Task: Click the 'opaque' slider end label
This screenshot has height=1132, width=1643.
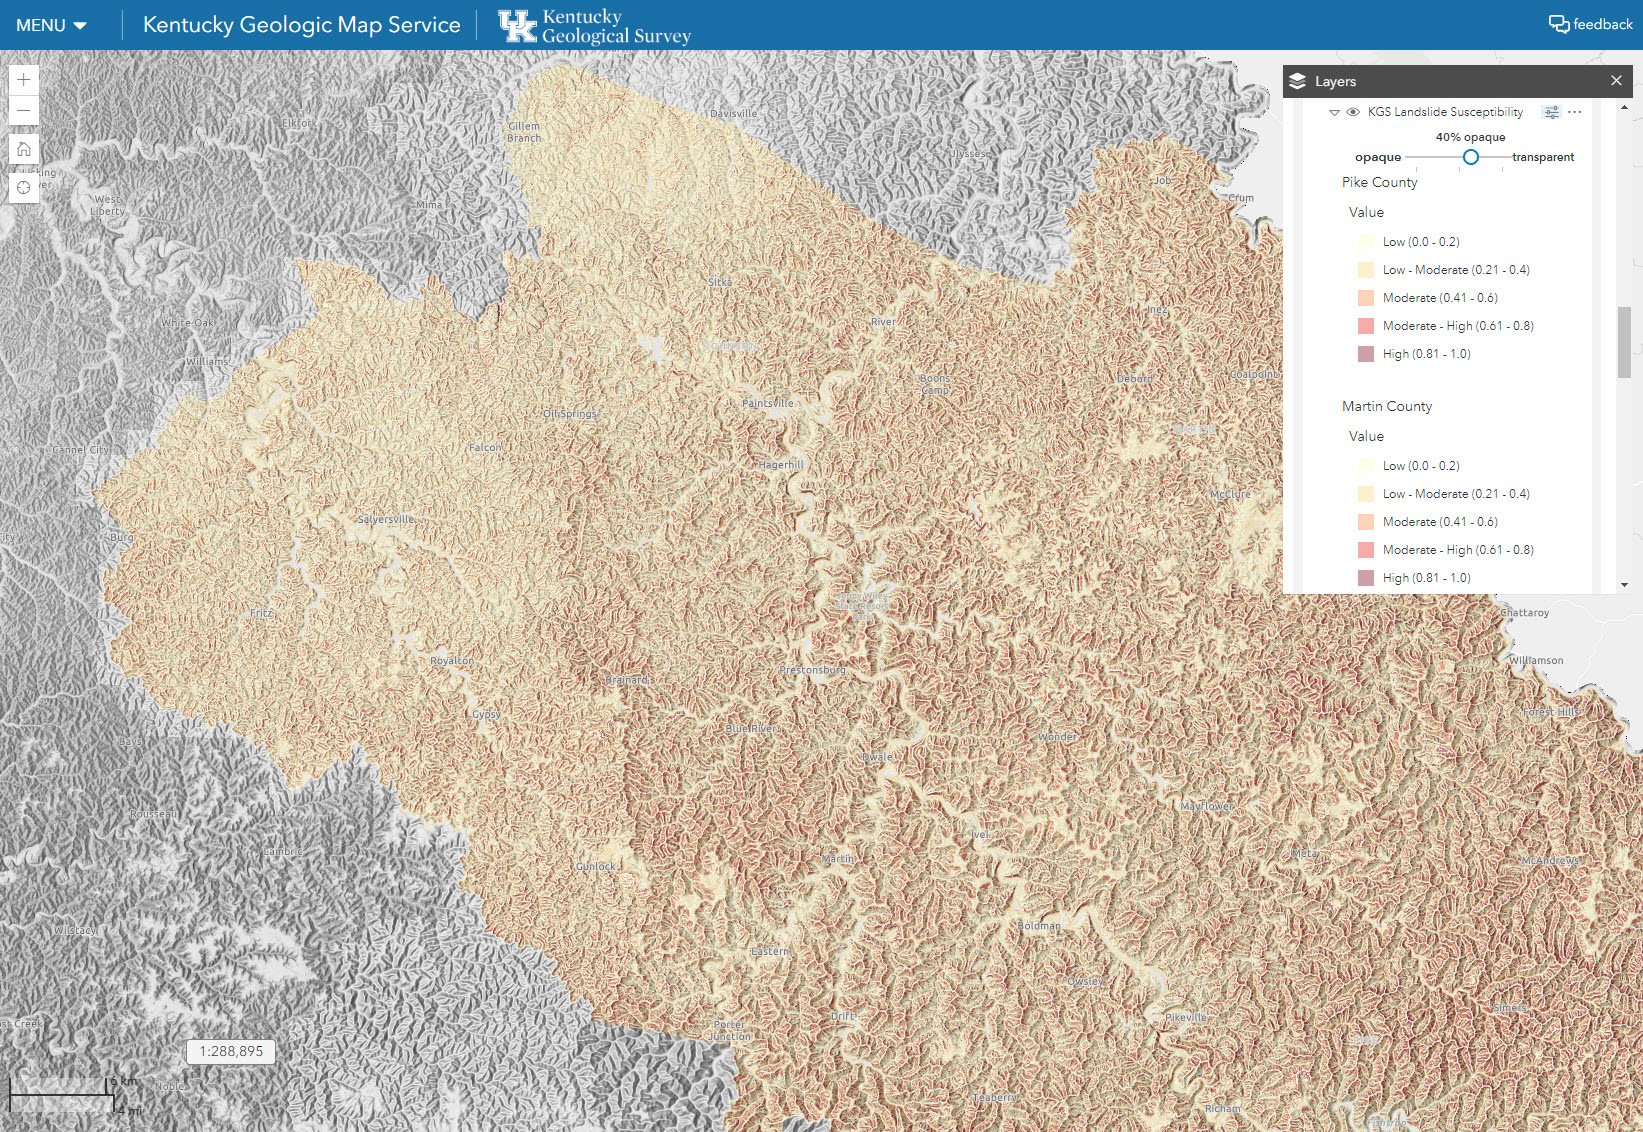Action: 1378,157
